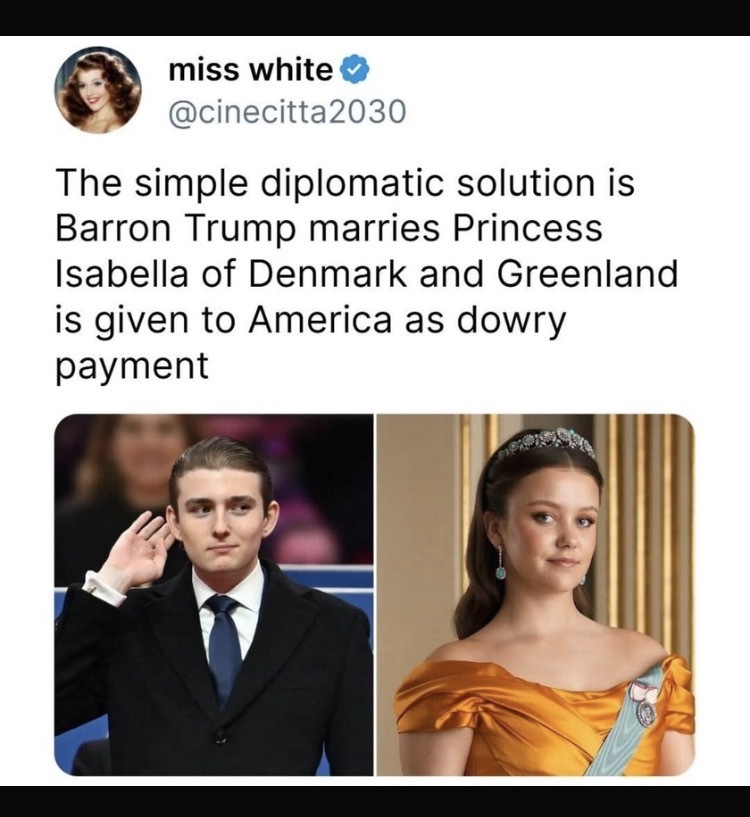Open the left photo of man saluting

click(214, 595)
